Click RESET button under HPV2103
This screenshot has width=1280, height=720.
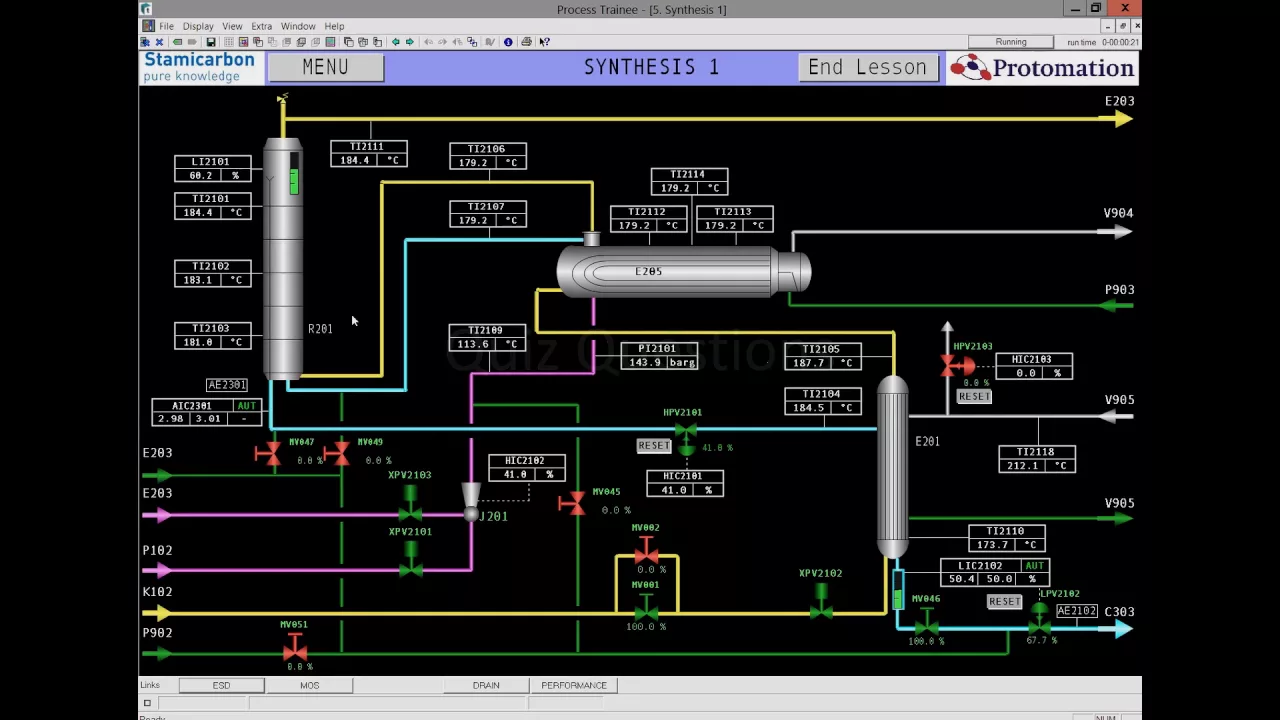coord(973,397)
